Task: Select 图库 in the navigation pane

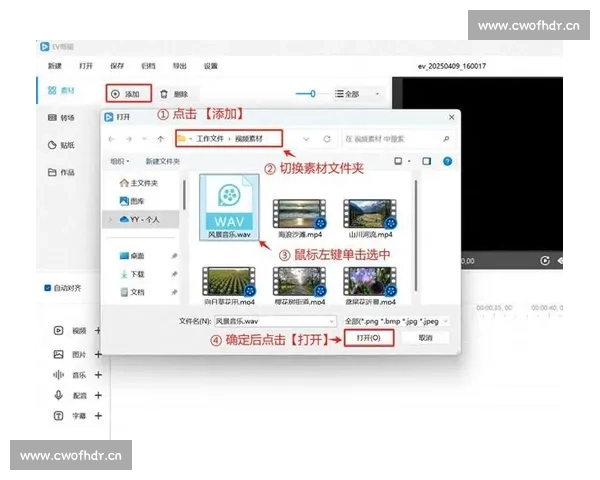Action: point(132,201)
